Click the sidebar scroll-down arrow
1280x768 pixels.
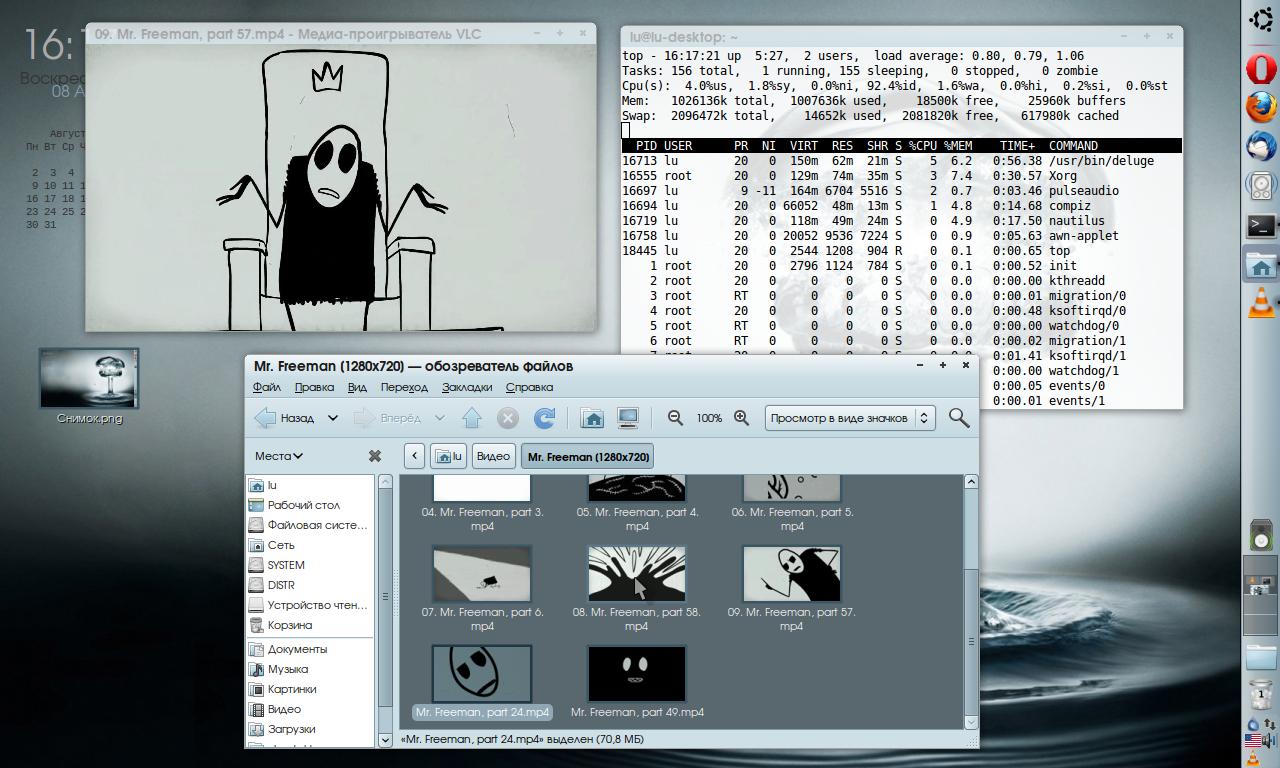(385, 740)
